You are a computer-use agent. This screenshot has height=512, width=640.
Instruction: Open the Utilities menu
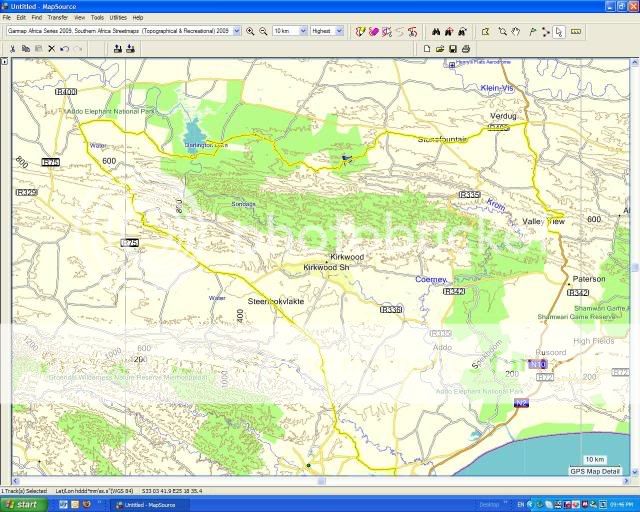coord(118,18)
